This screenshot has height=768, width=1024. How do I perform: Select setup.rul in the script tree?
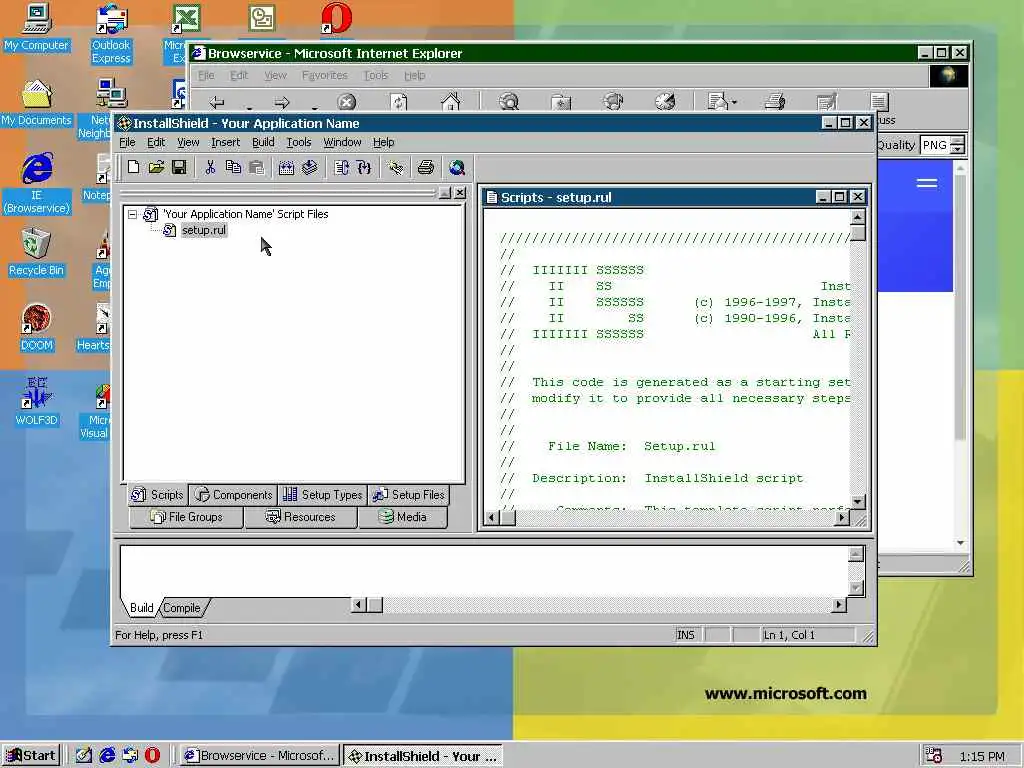point(204,230)
